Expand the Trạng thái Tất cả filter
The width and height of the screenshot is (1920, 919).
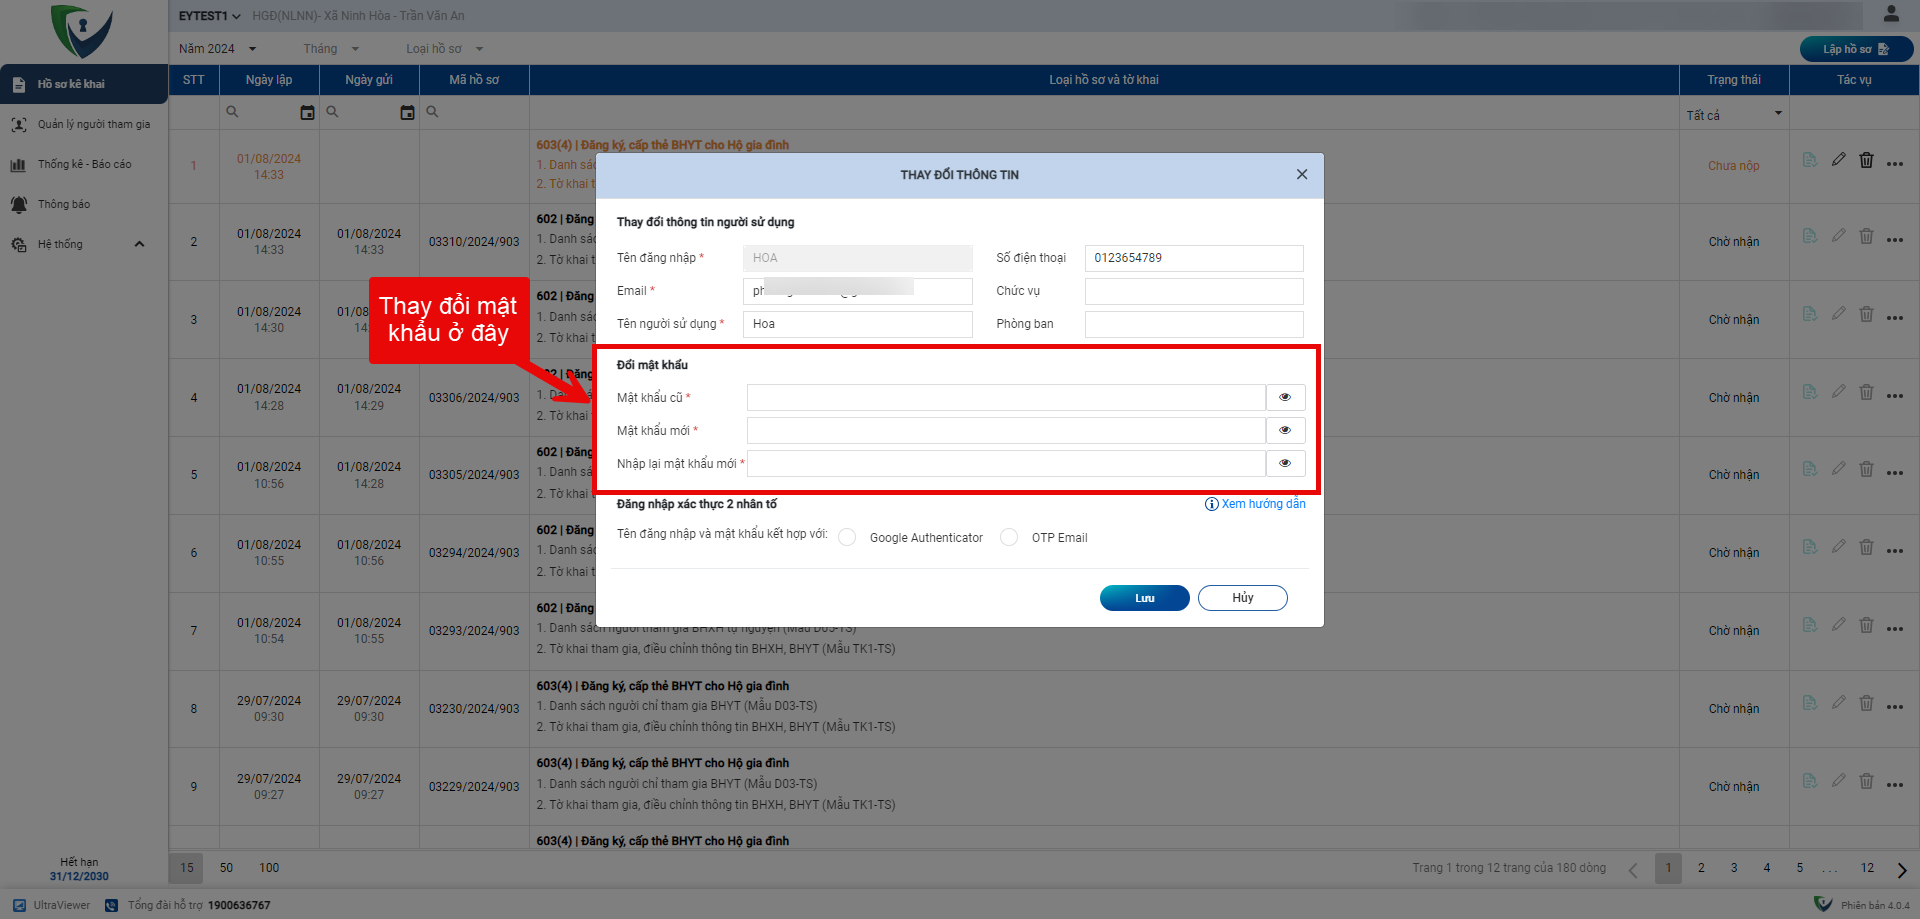(1733, 114)
